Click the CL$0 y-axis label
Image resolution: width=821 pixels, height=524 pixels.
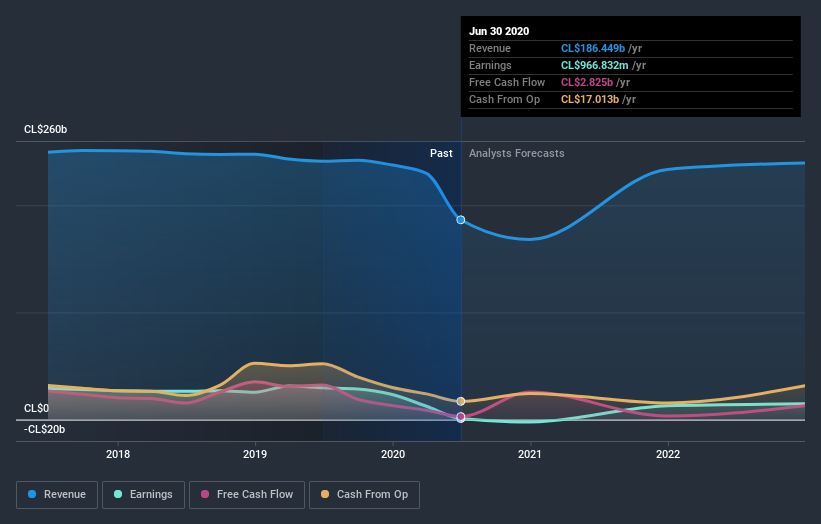point(36,408)
